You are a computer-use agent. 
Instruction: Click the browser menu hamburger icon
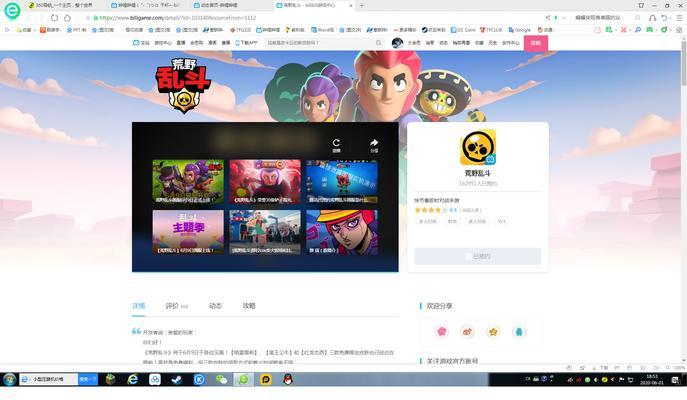pyautogui.click(x=680, y=18)
